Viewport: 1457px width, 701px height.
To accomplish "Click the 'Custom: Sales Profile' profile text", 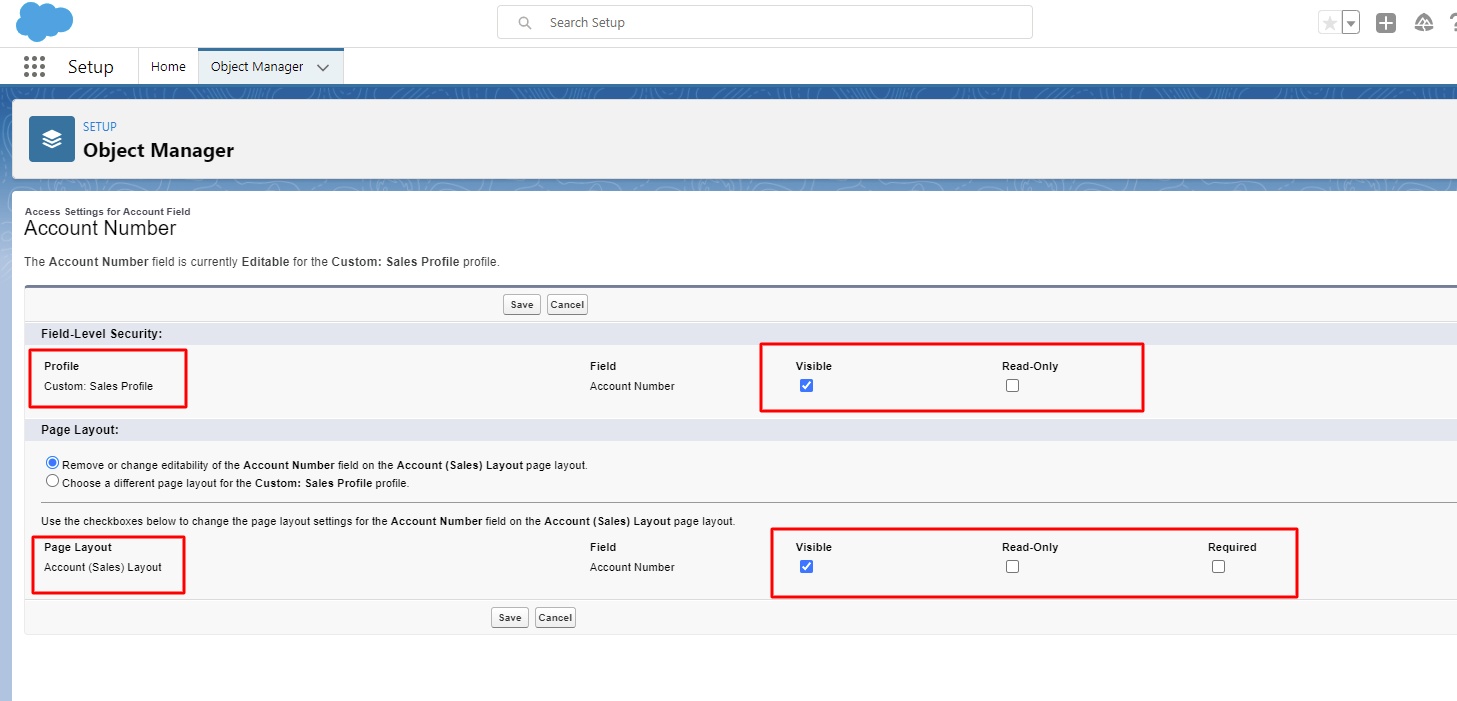I will coord(99,386).
